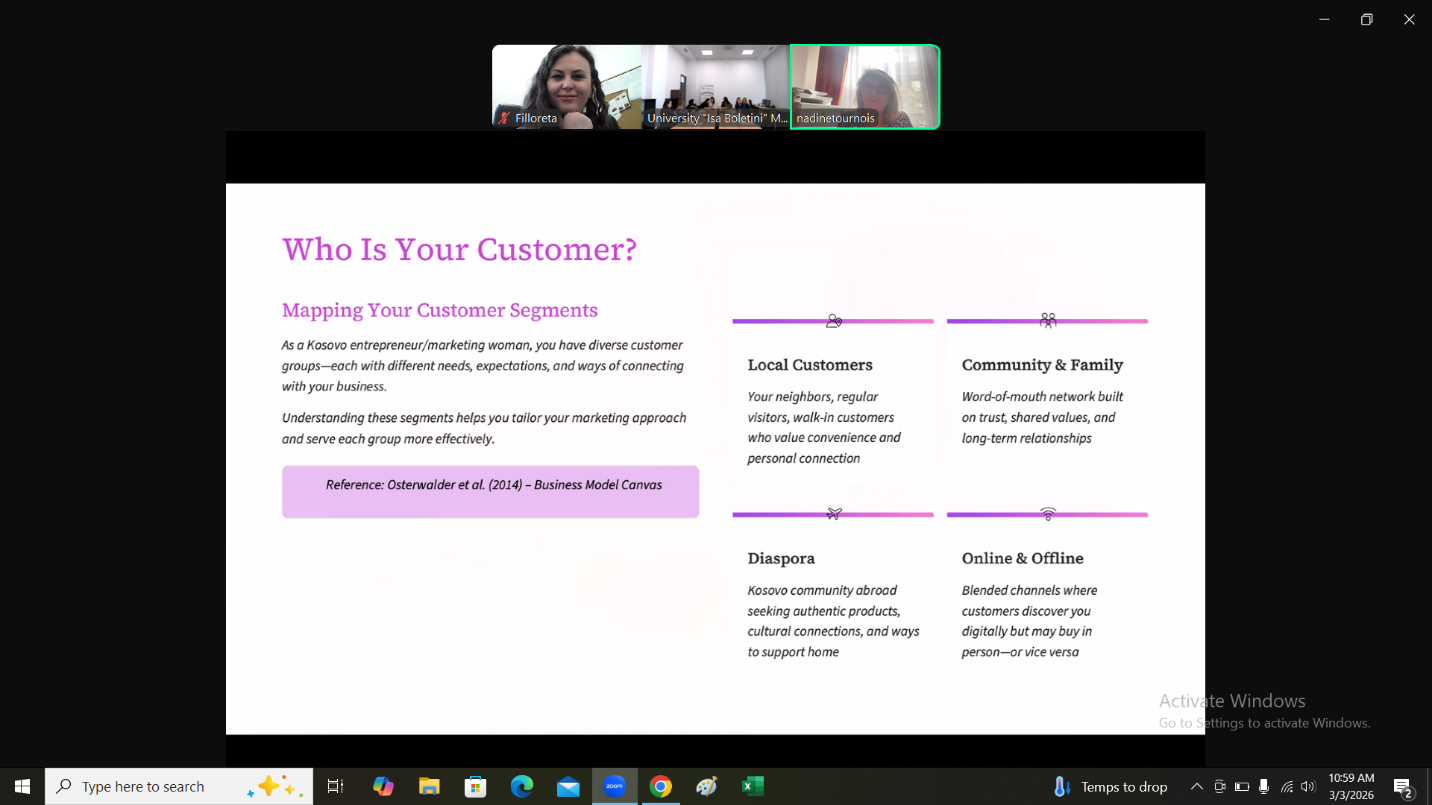
Task: Launch Microsoft Edge browser
Action: pos(522,787)
